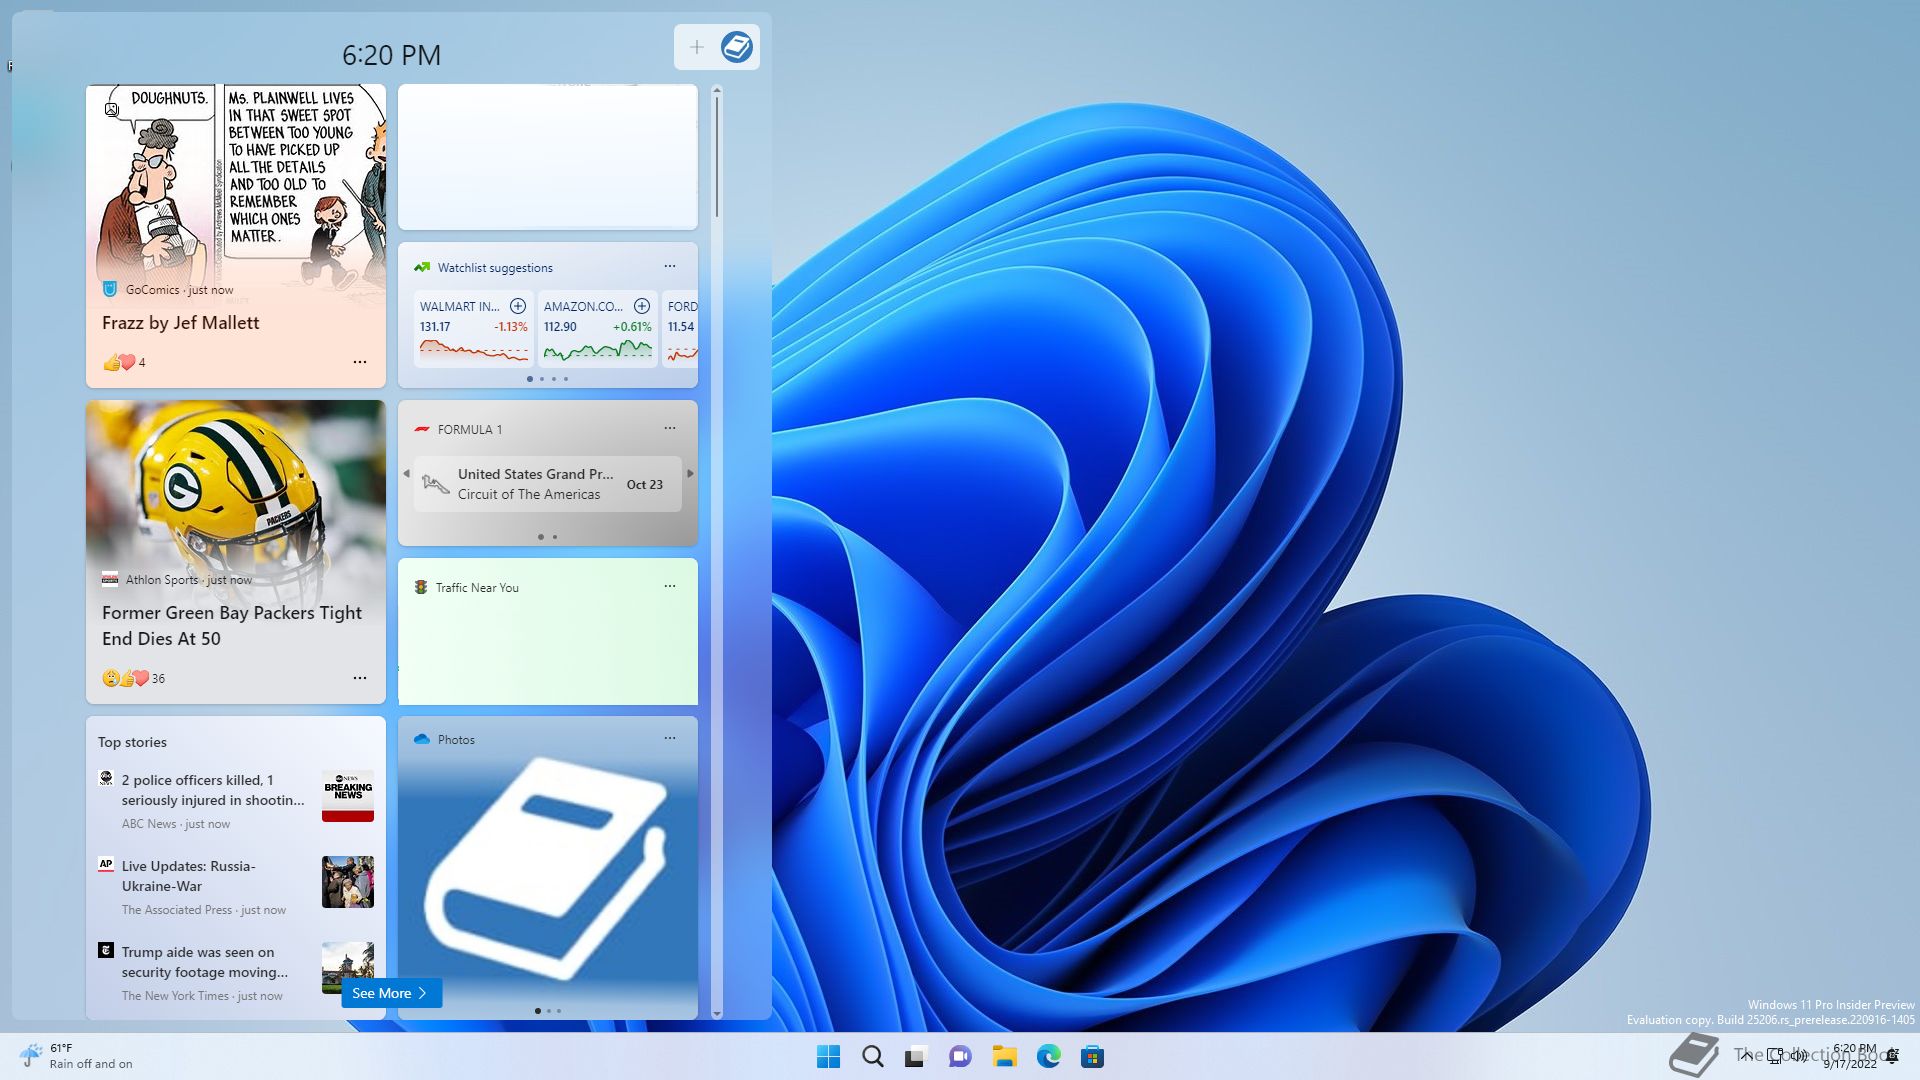This screenshot has height=1080, width=1920.
Task: Open Formula 1 widget options menu
Action: pos(670,428)
